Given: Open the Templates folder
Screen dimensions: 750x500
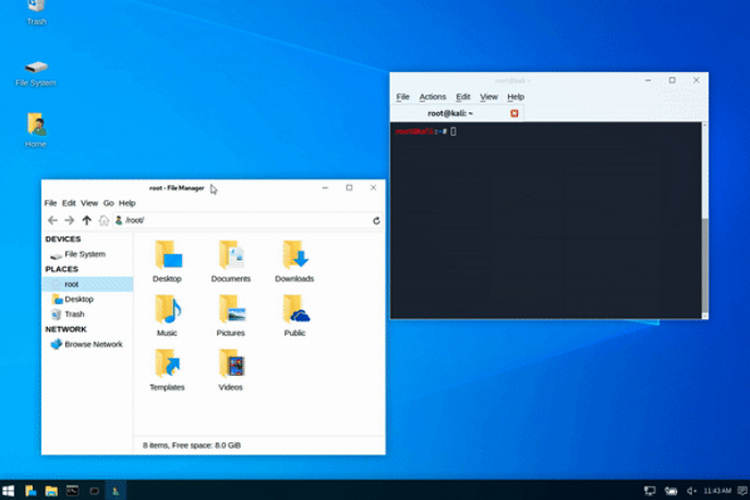Looking at the screenshot, I should tap(167, 369).
